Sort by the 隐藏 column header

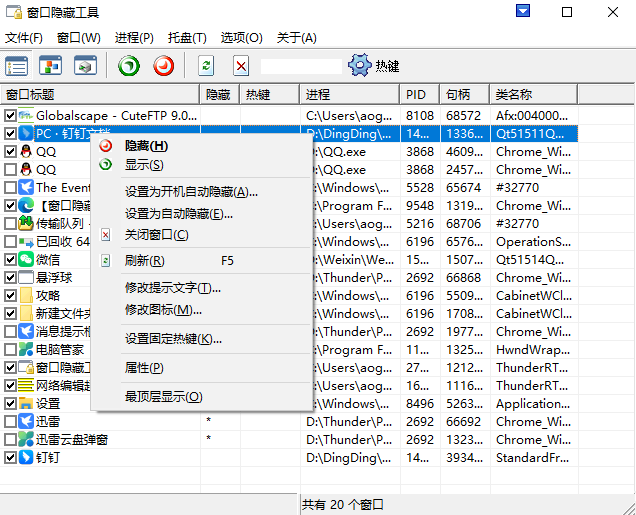(x=220, y=94)
